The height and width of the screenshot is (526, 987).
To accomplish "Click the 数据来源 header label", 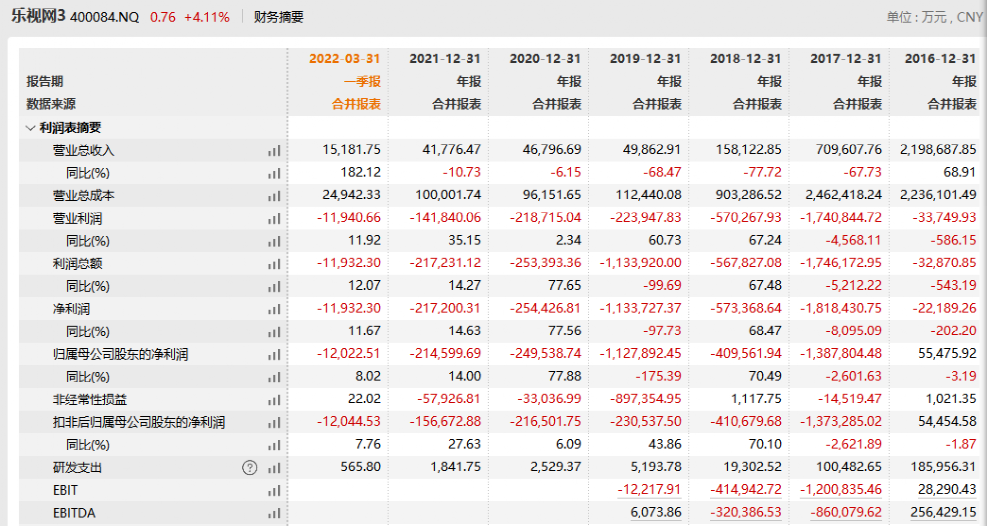I will pos(51,104).
